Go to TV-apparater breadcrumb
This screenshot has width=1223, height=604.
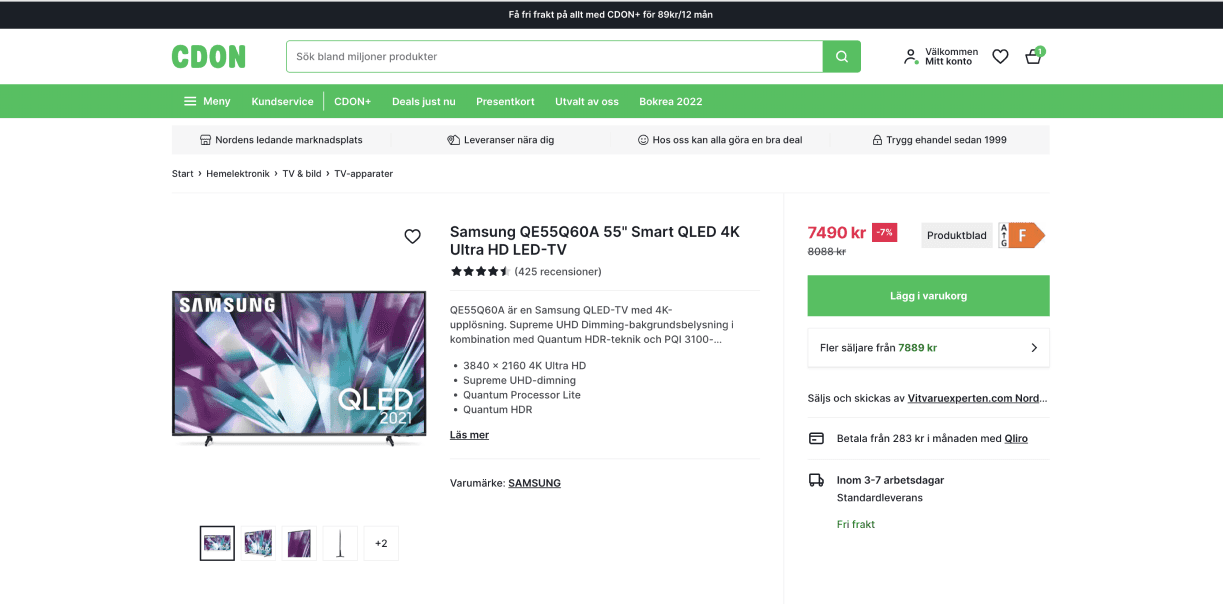[364, 174]
